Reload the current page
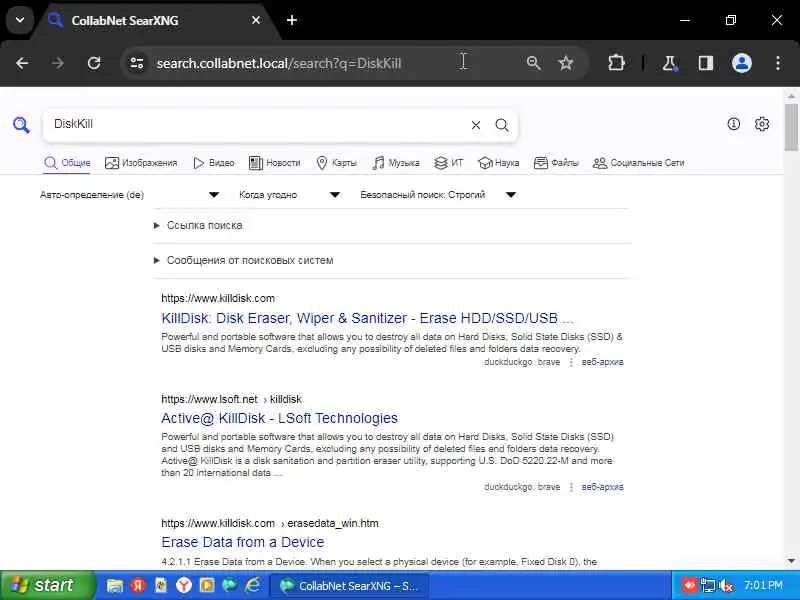This screenshot has height=600, width=800. pos(94,63)
